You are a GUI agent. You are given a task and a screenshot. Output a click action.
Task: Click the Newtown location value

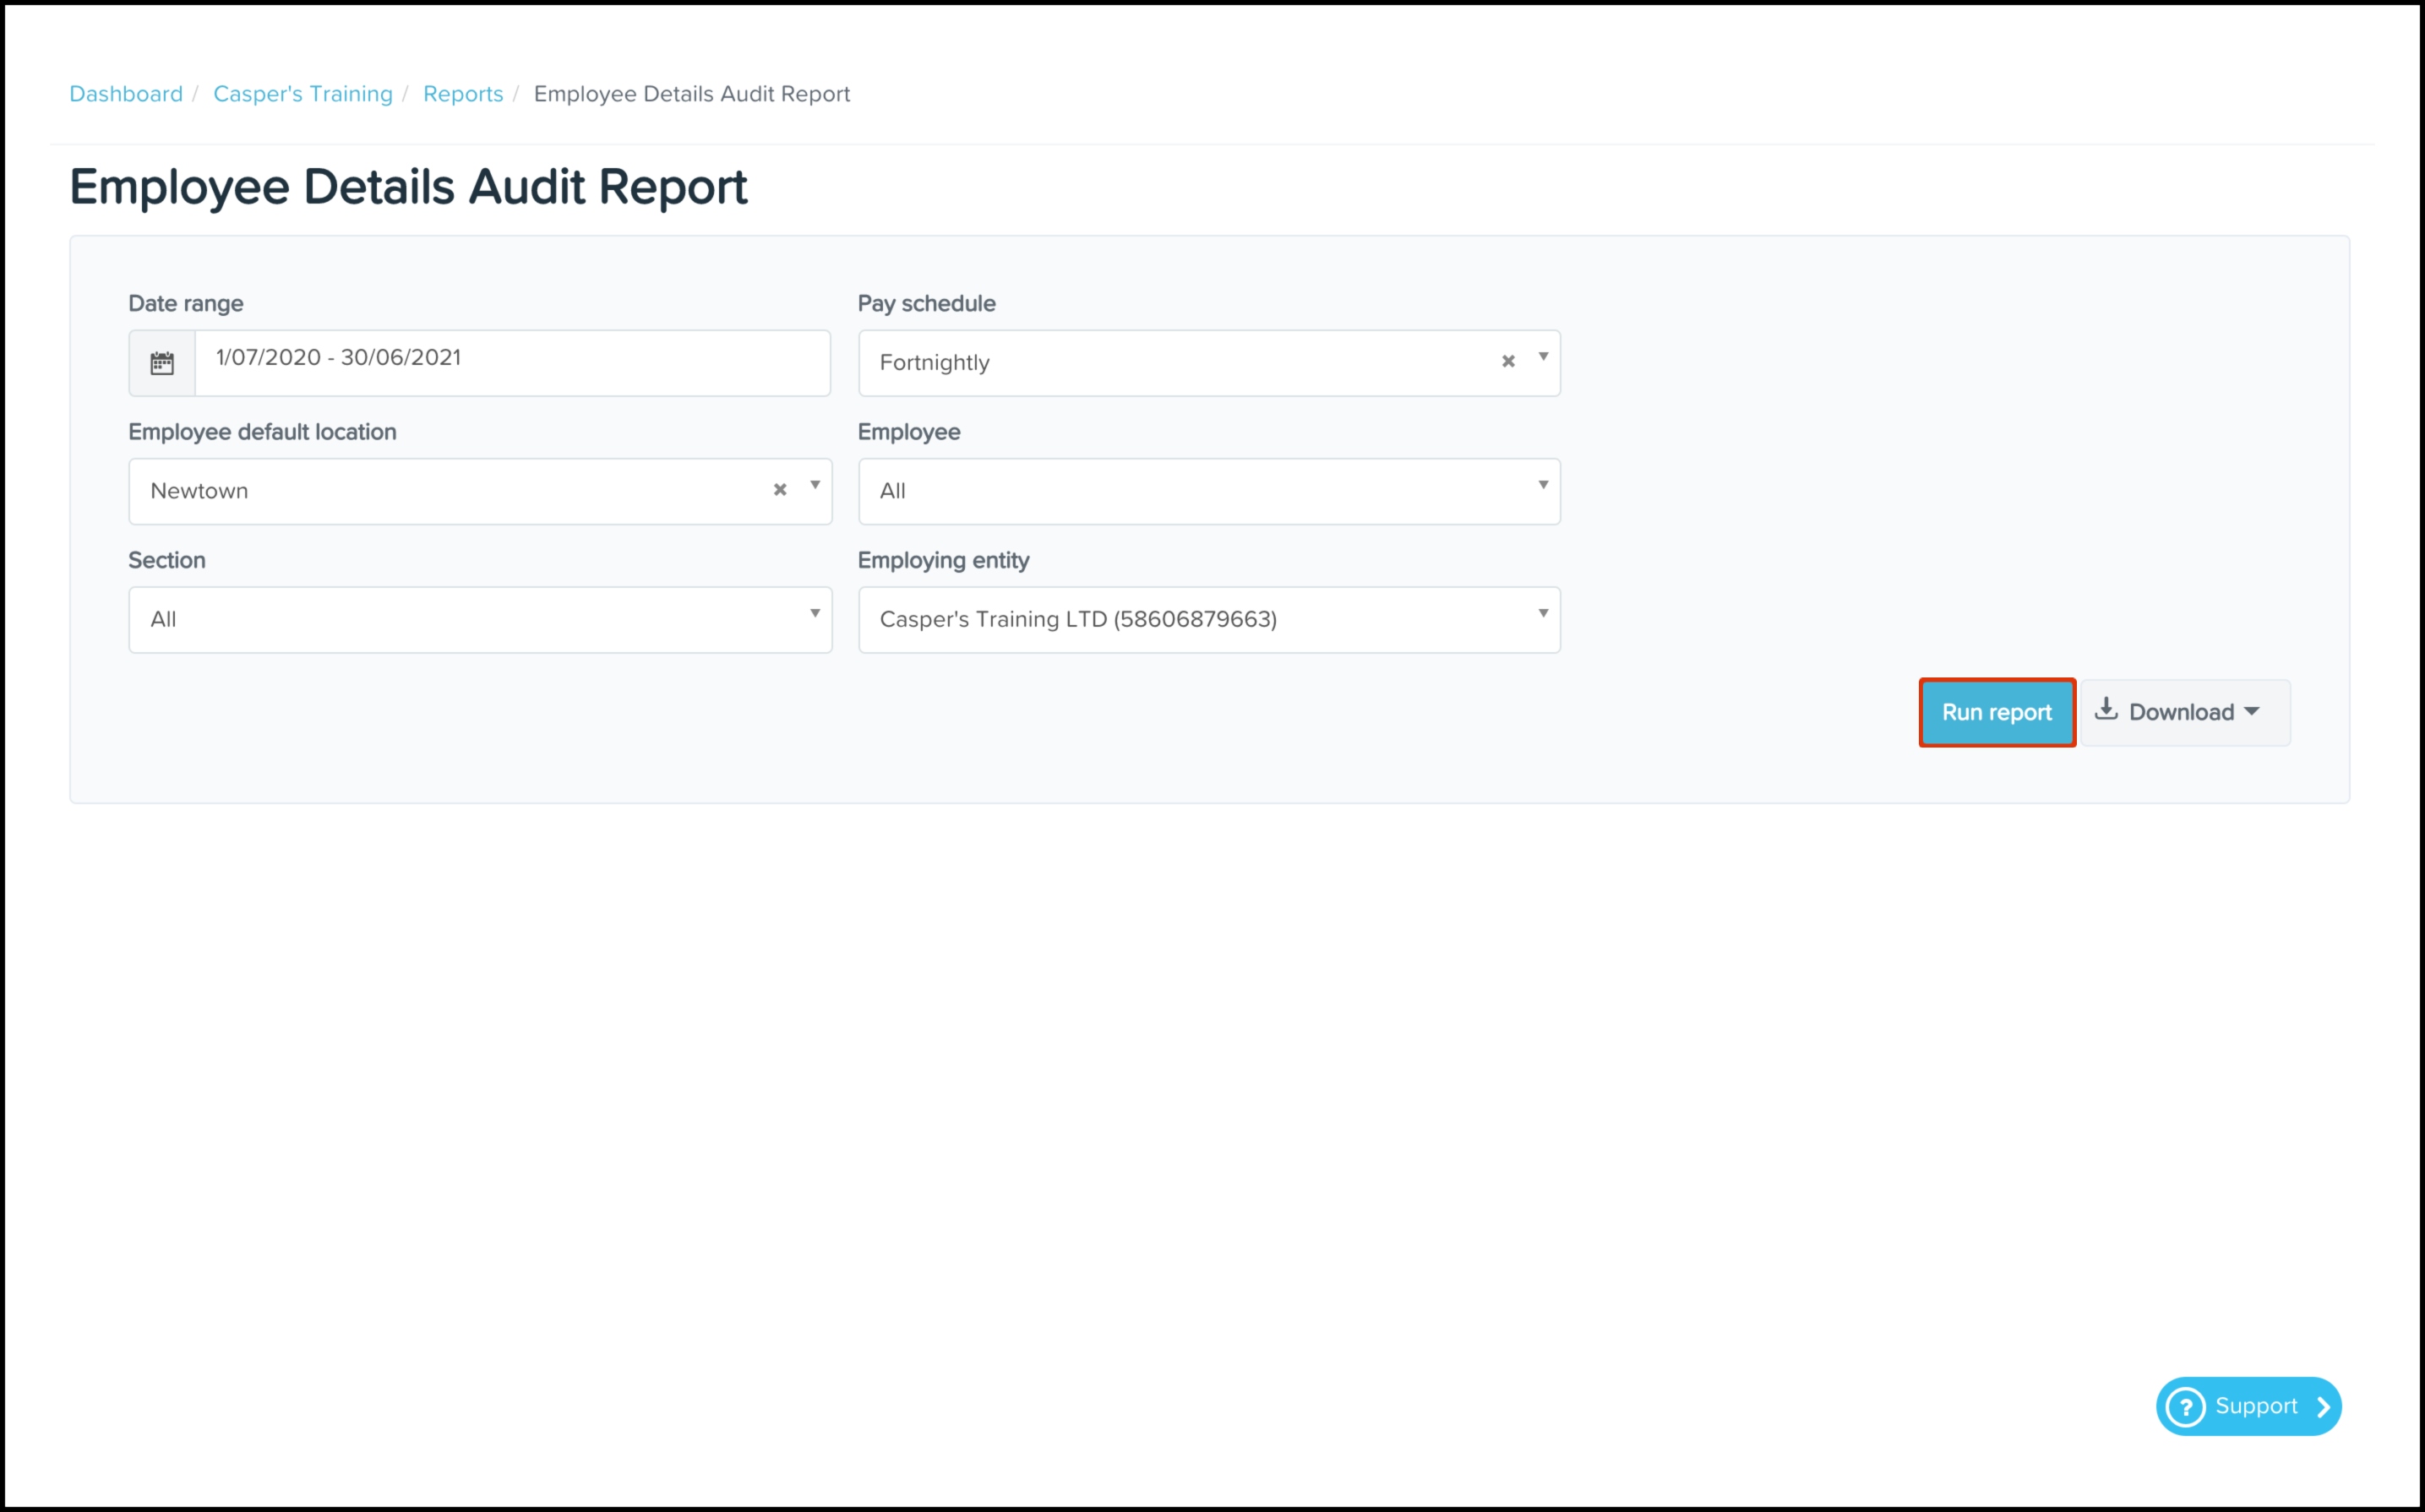point(199,491)
